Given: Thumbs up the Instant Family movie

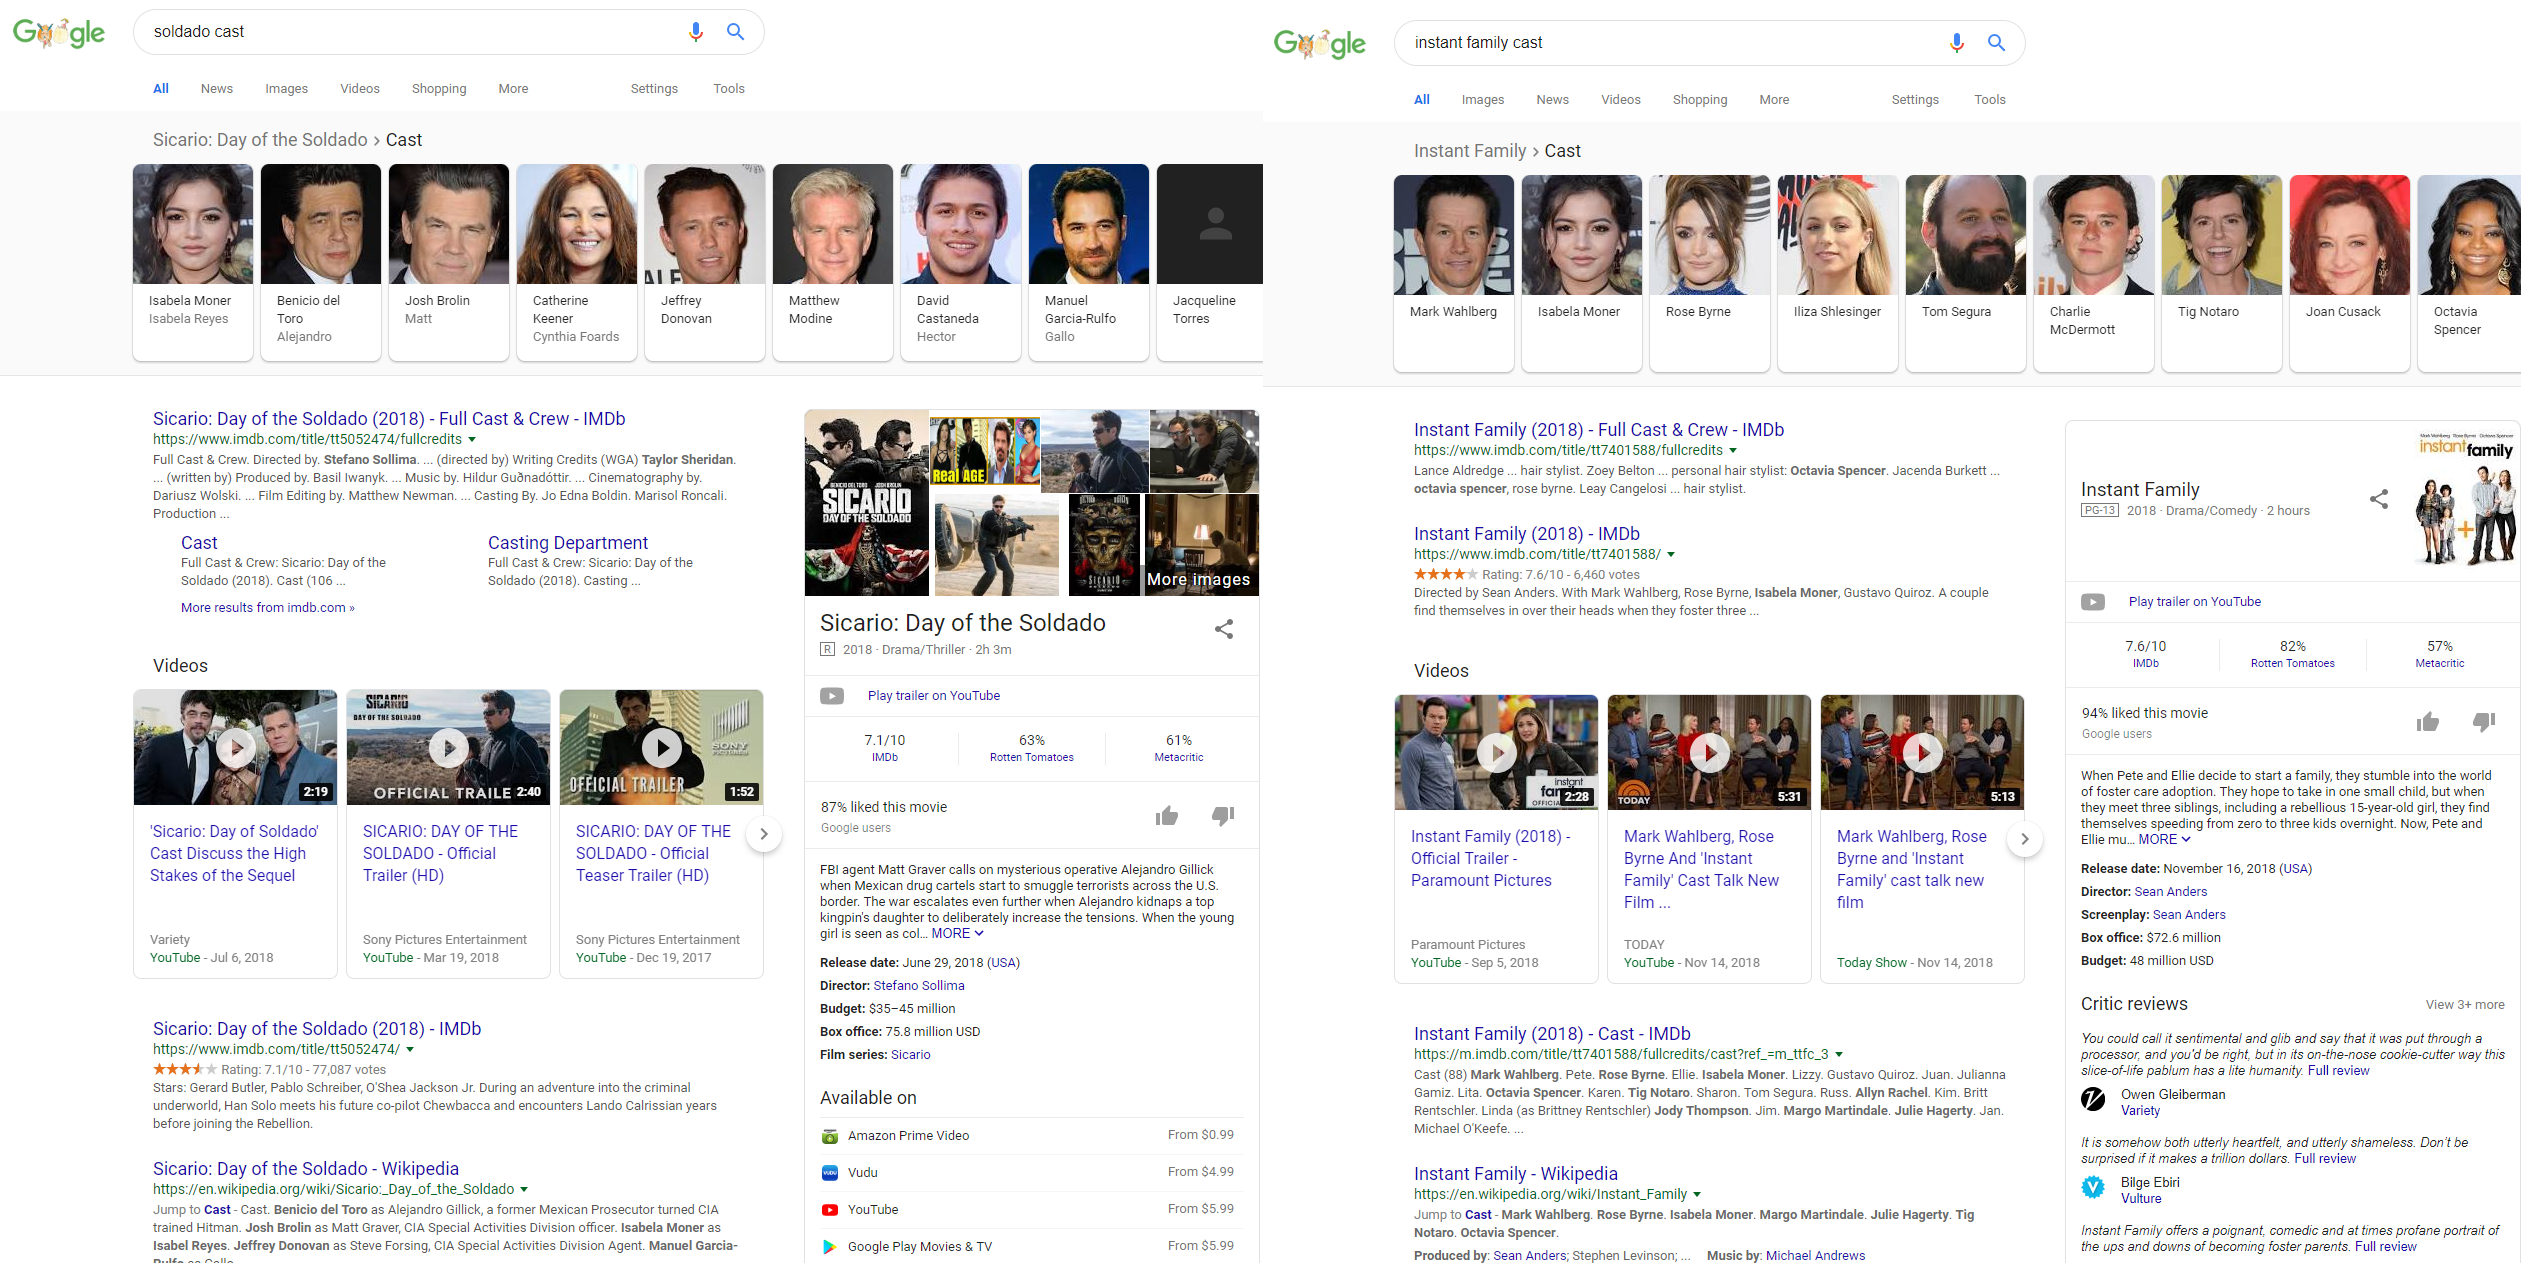Looking at the screenshot, I should point(2428,722).
